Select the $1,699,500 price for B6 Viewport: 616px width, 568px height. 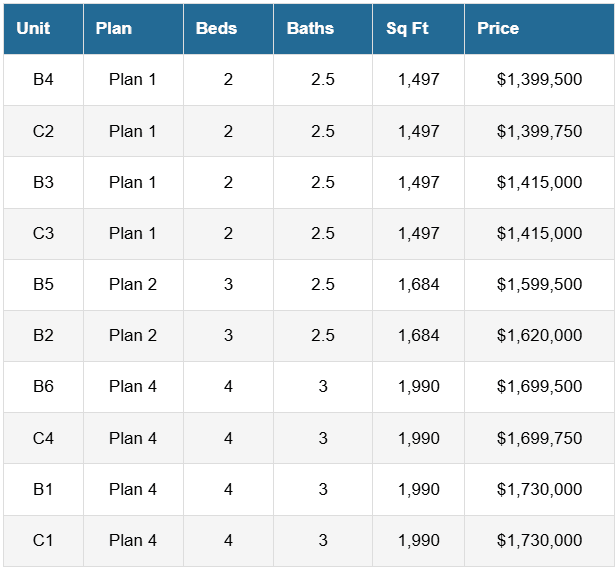[x=539, y=387]
